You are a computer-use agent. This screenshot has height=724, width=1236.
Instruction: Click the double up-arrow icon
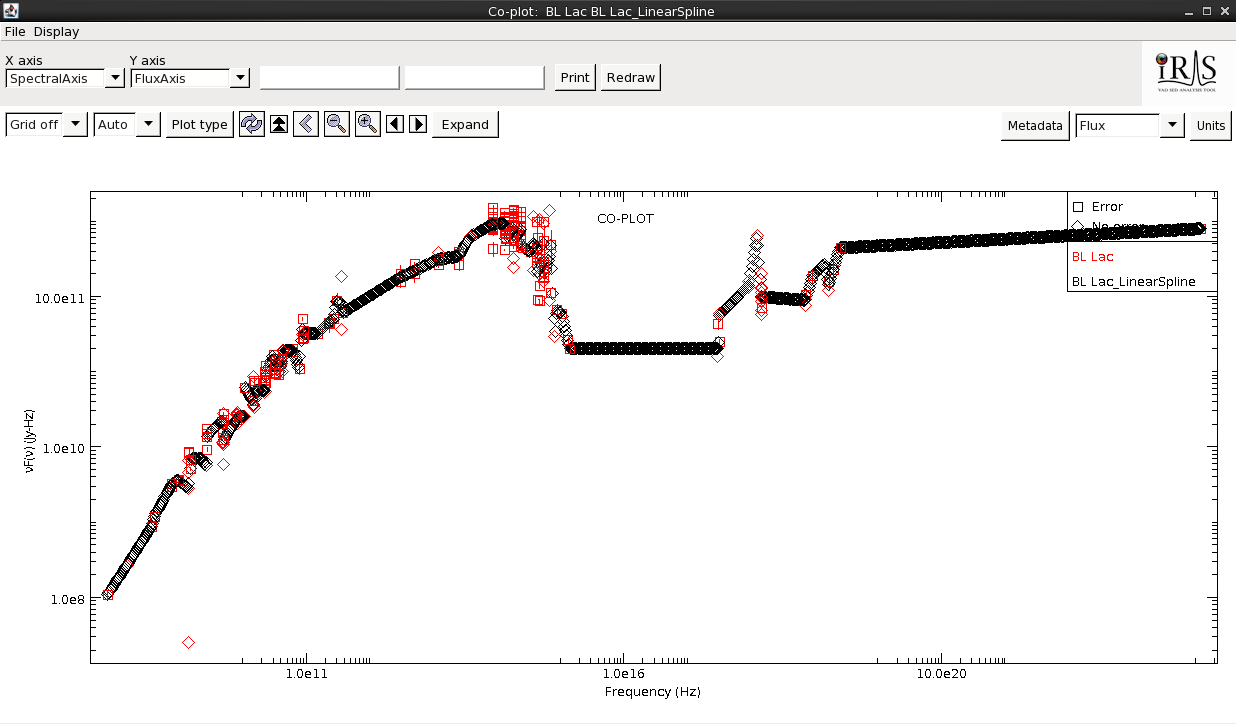[x=279, y=124]
